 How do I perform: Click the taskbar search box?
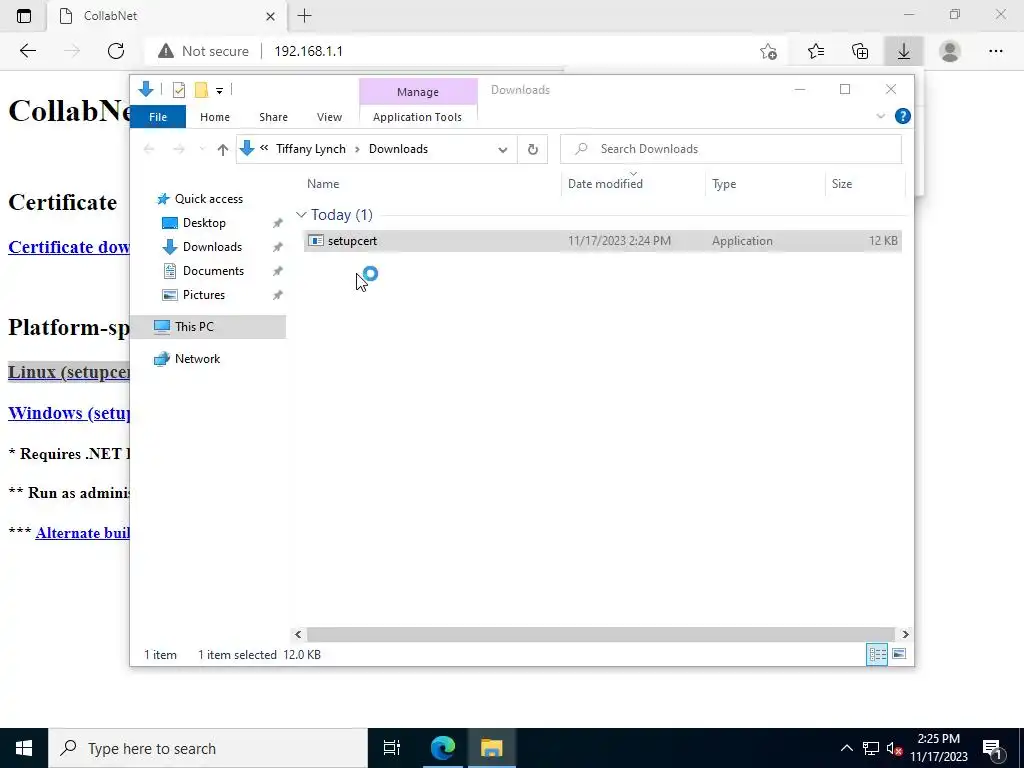tap(208, 748)
